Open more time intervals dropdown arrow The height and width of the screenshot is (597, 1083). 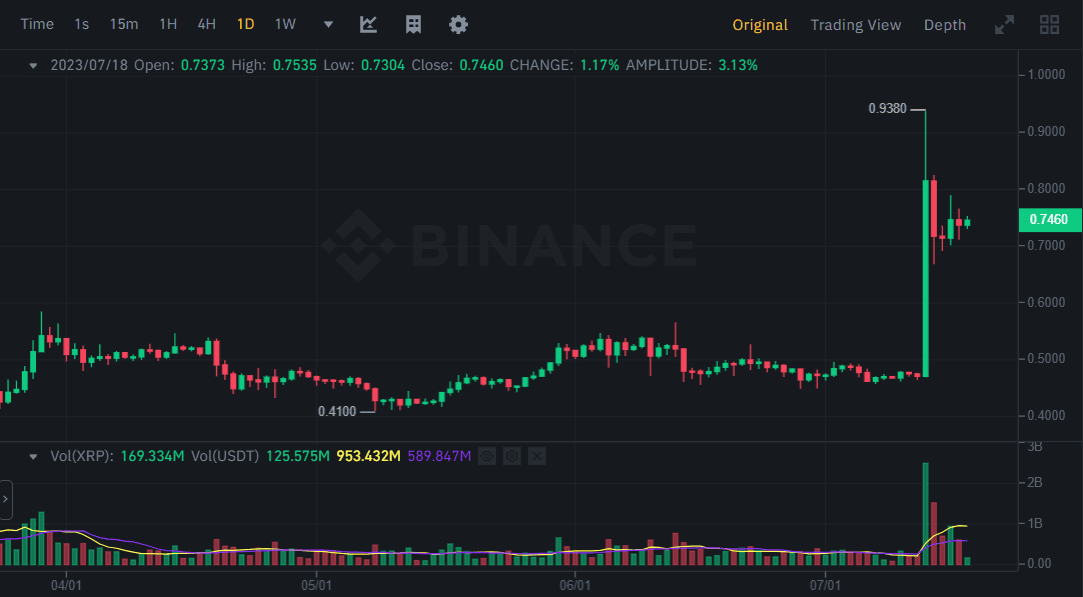(328, 24)
